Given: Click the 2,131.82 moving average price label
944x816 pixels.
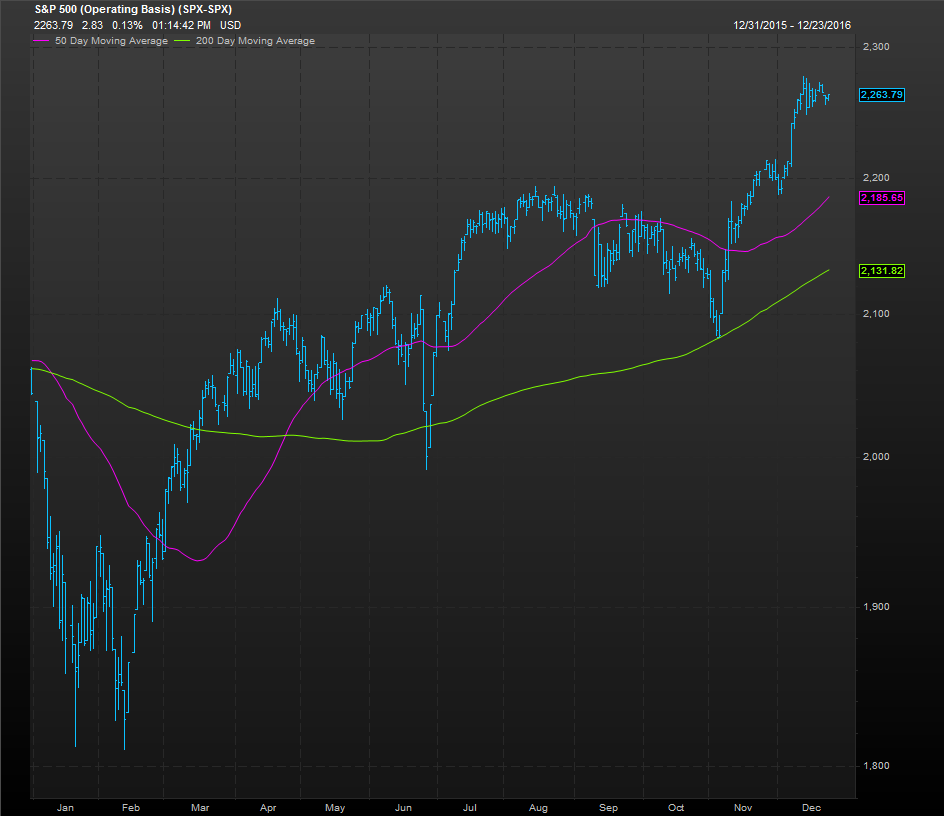Looking at the screenshot, I should (882, 270).
